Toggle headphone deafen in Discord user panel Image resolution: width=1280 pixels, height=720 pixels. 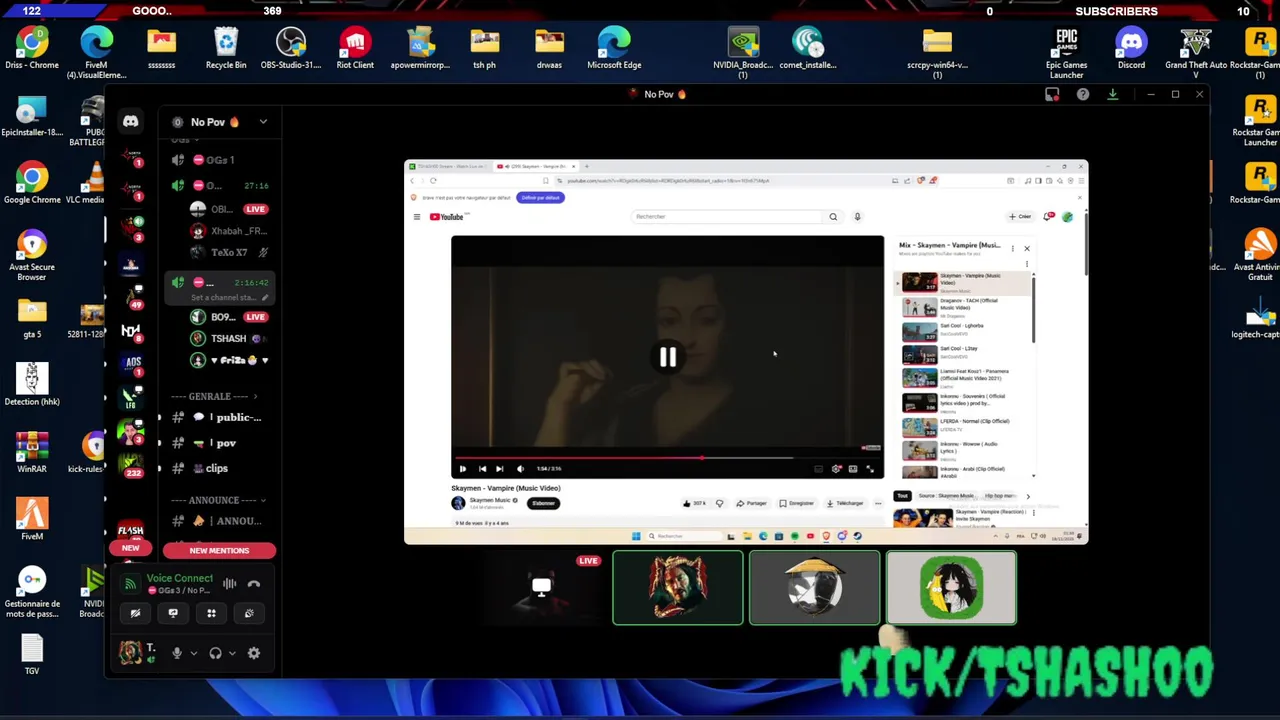pos(215,653)
